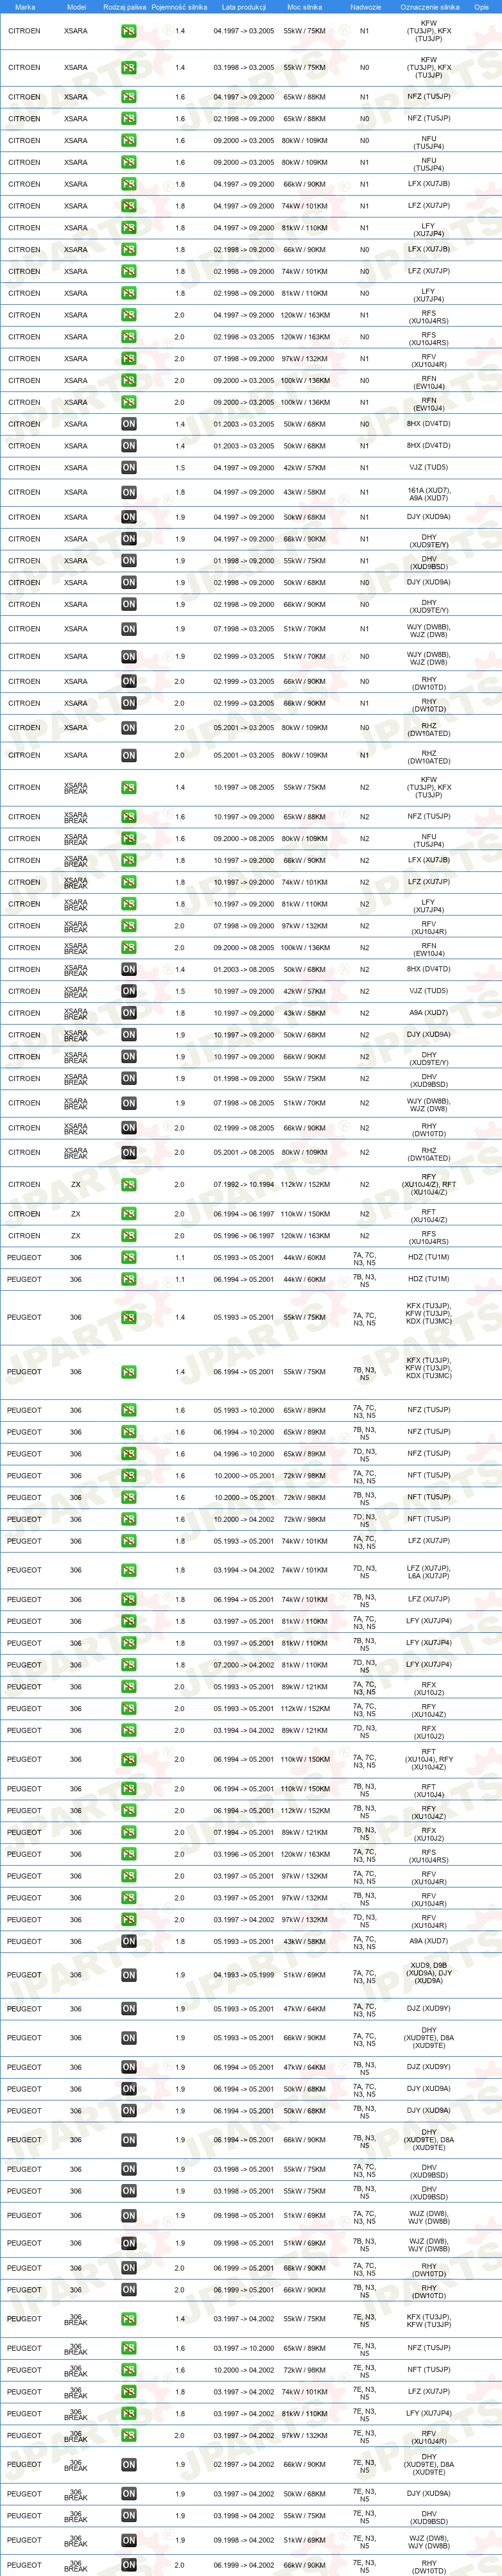The height and width of the screenshot is (2576, 502).
Task: Click '8HX (DV4TD)' in Xsara Break row
Action: (429, 969)
